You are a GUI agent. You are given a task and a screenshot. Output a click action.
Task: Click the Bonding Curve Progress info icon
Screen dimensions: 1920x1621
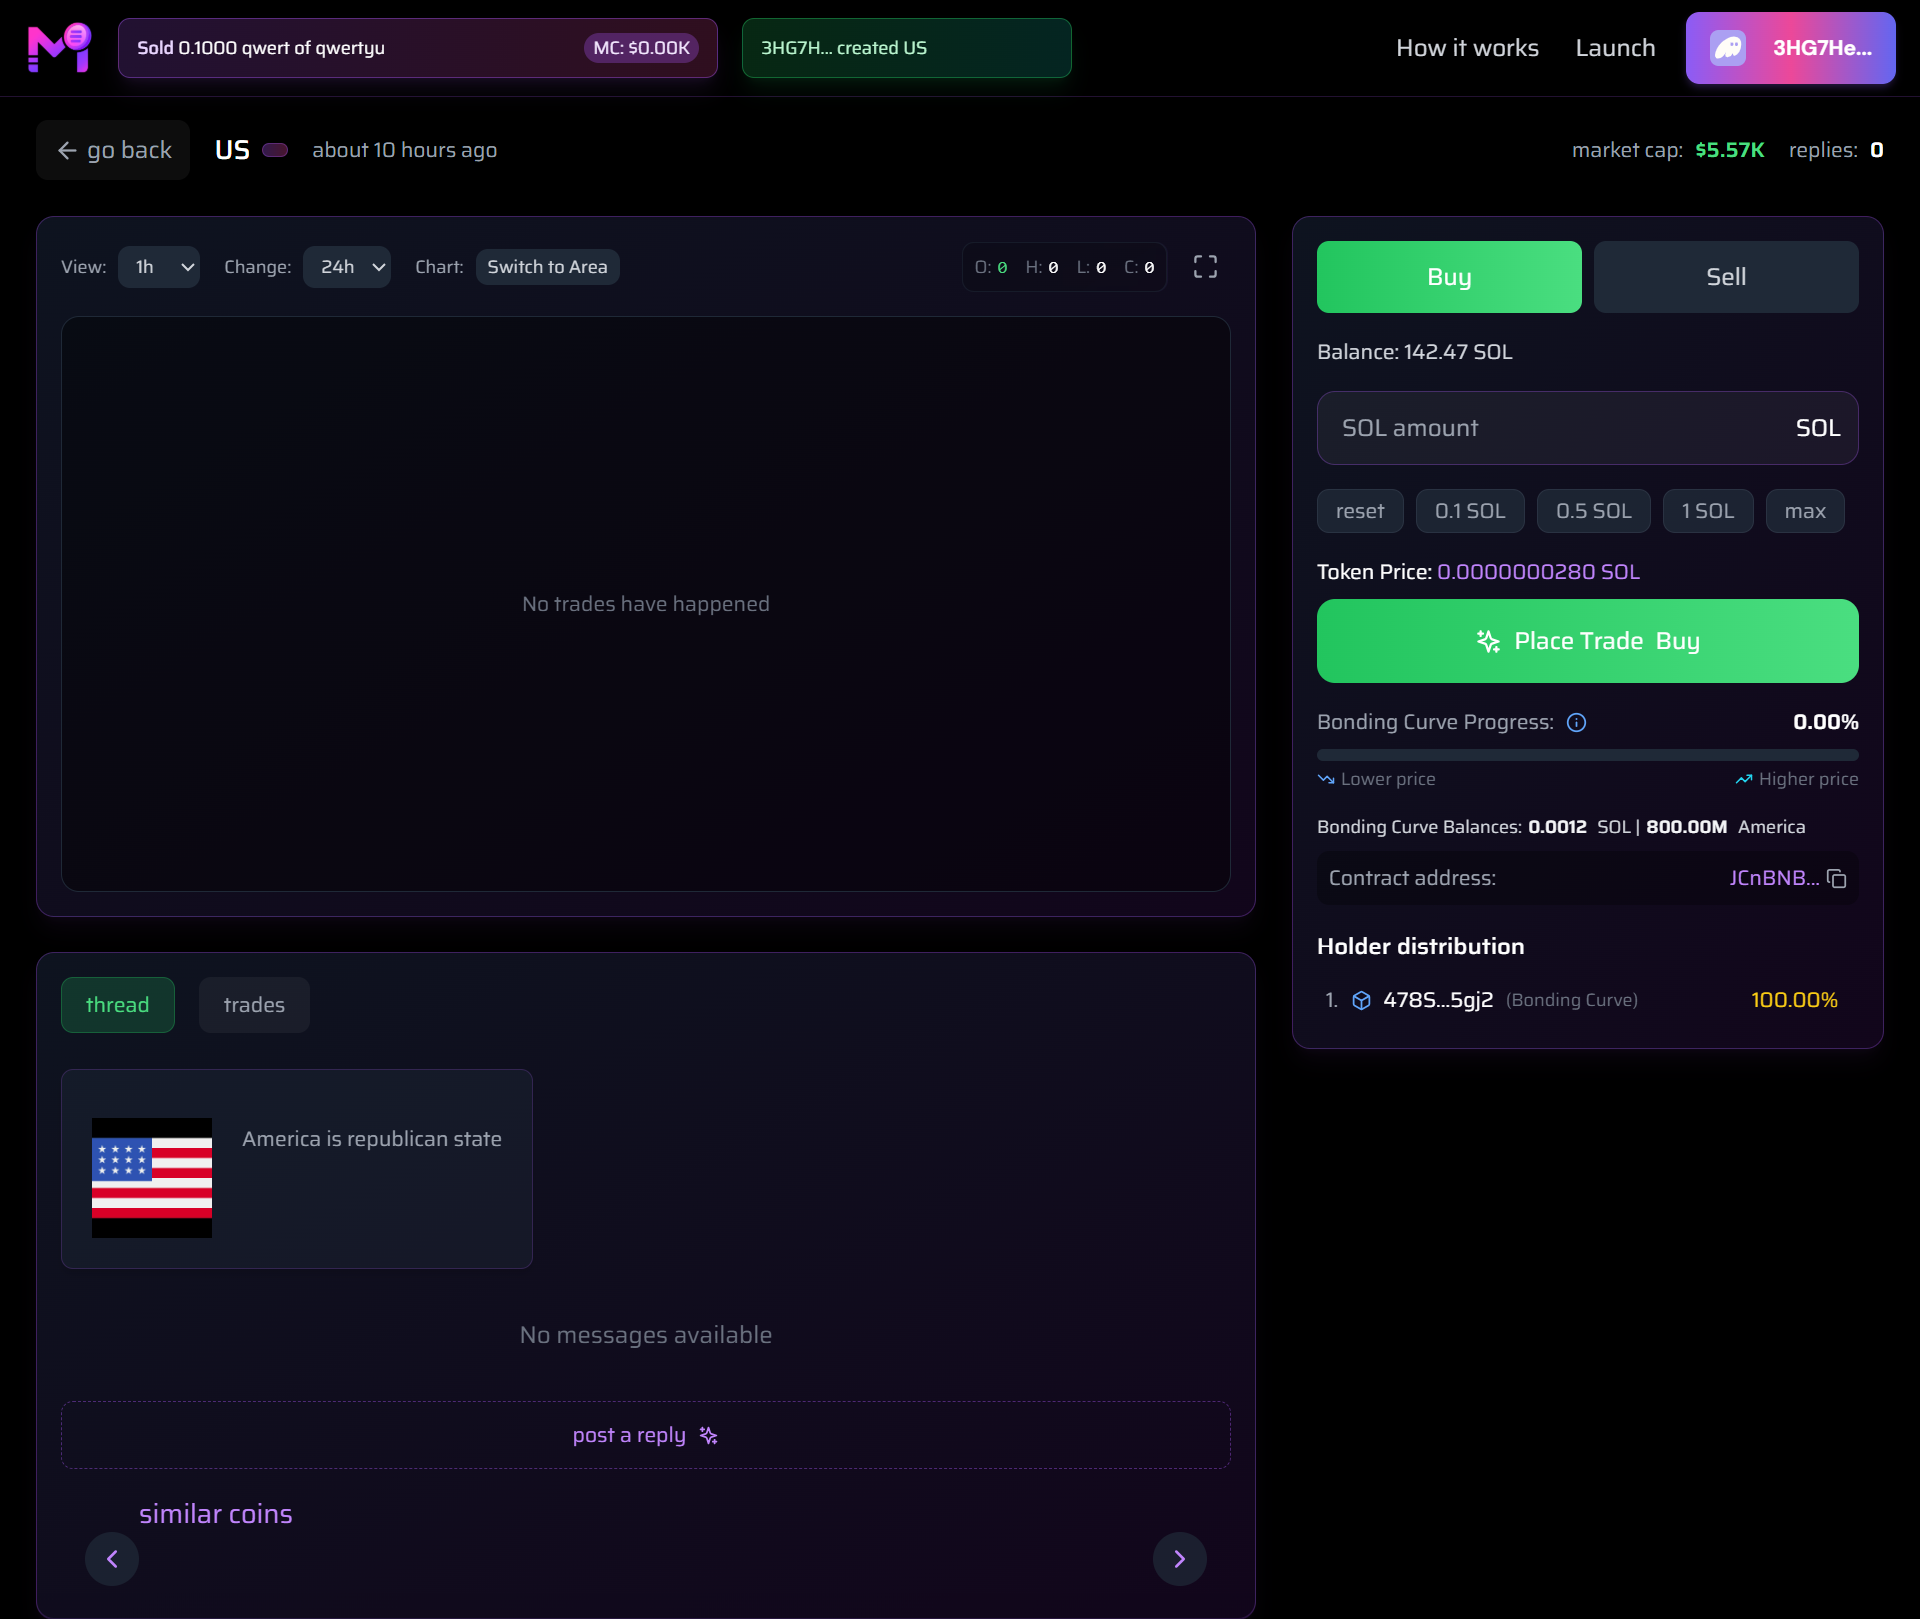1575,722
